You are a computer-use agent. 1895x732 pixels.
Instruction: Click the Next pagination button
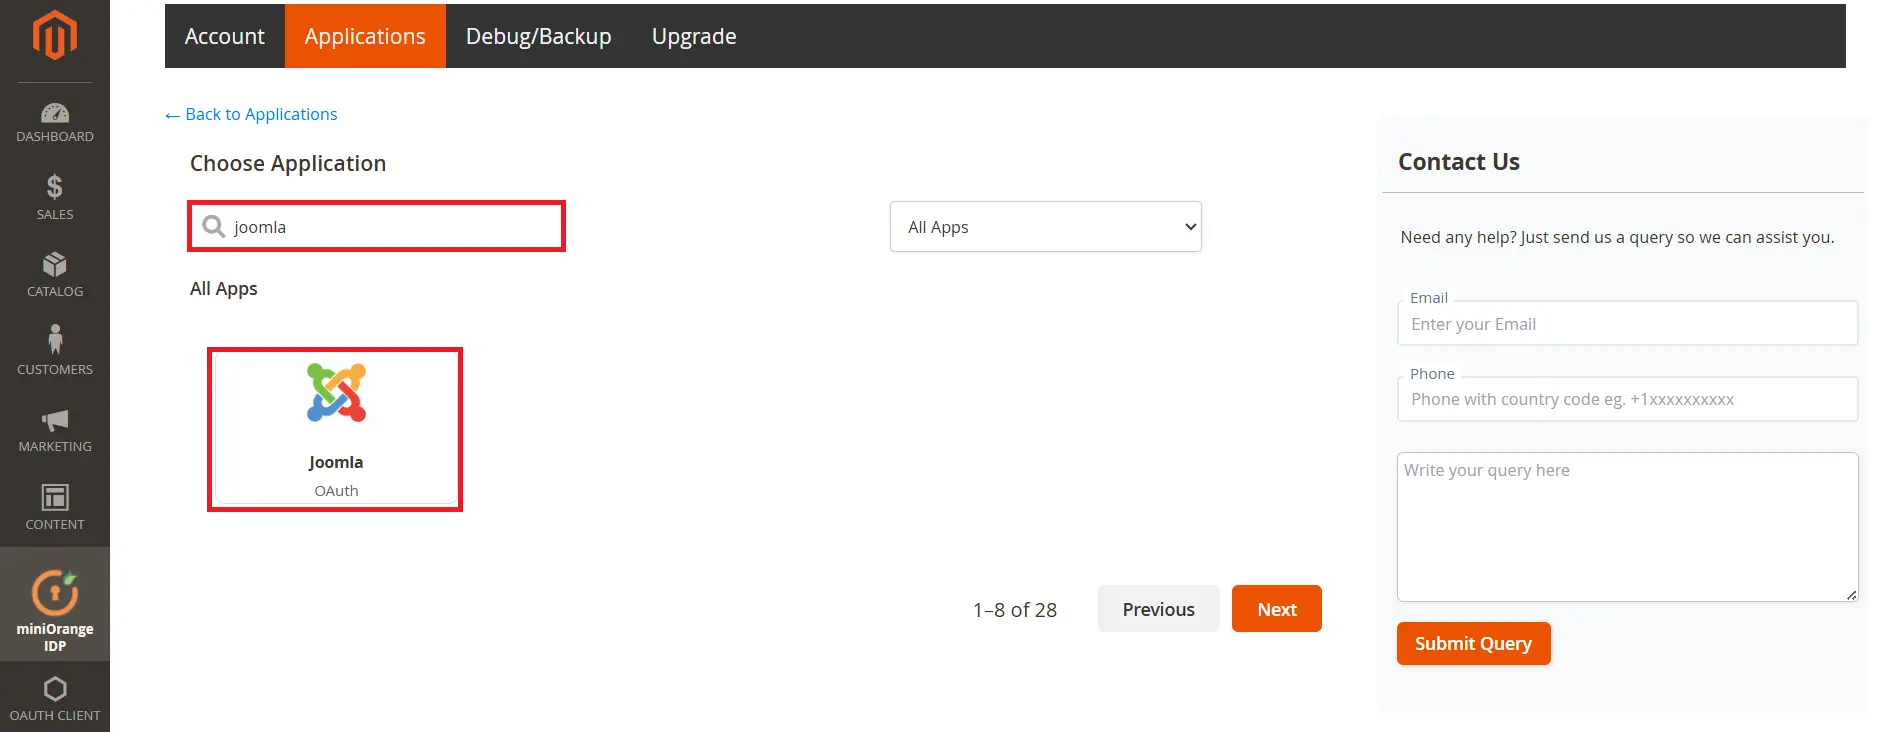coord(1277,609)
